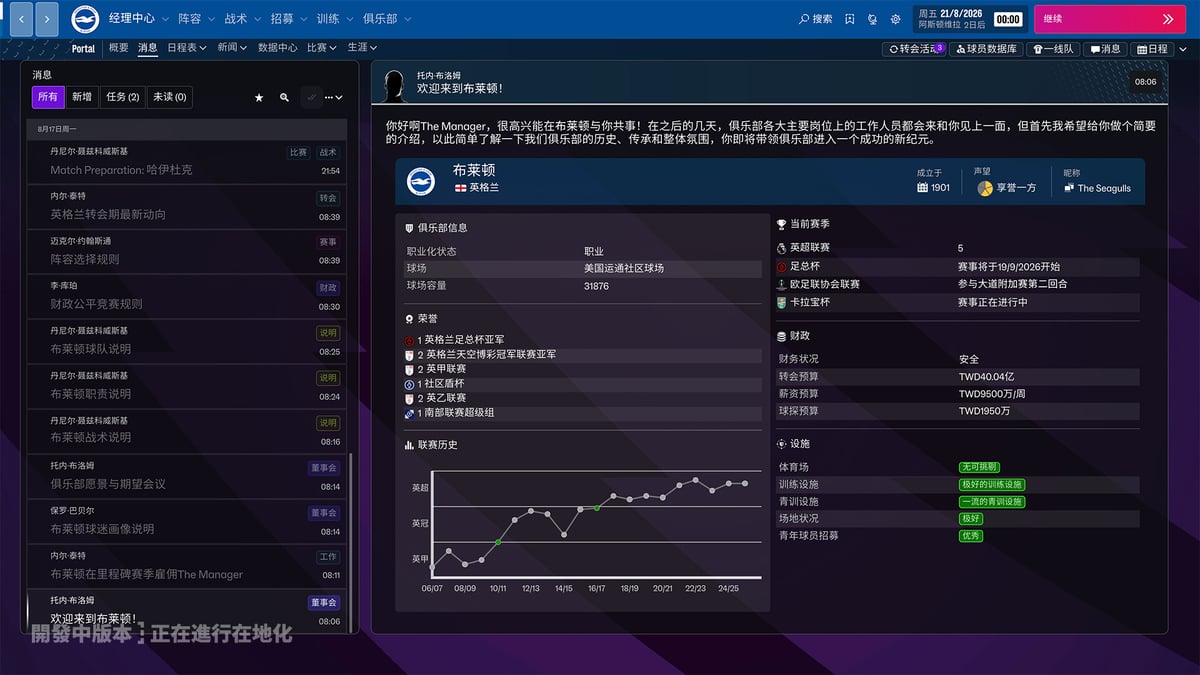The image size is (1200, 675).
Task: Expand the 新闻 submenu dropdown
Action: click(232, 47)
